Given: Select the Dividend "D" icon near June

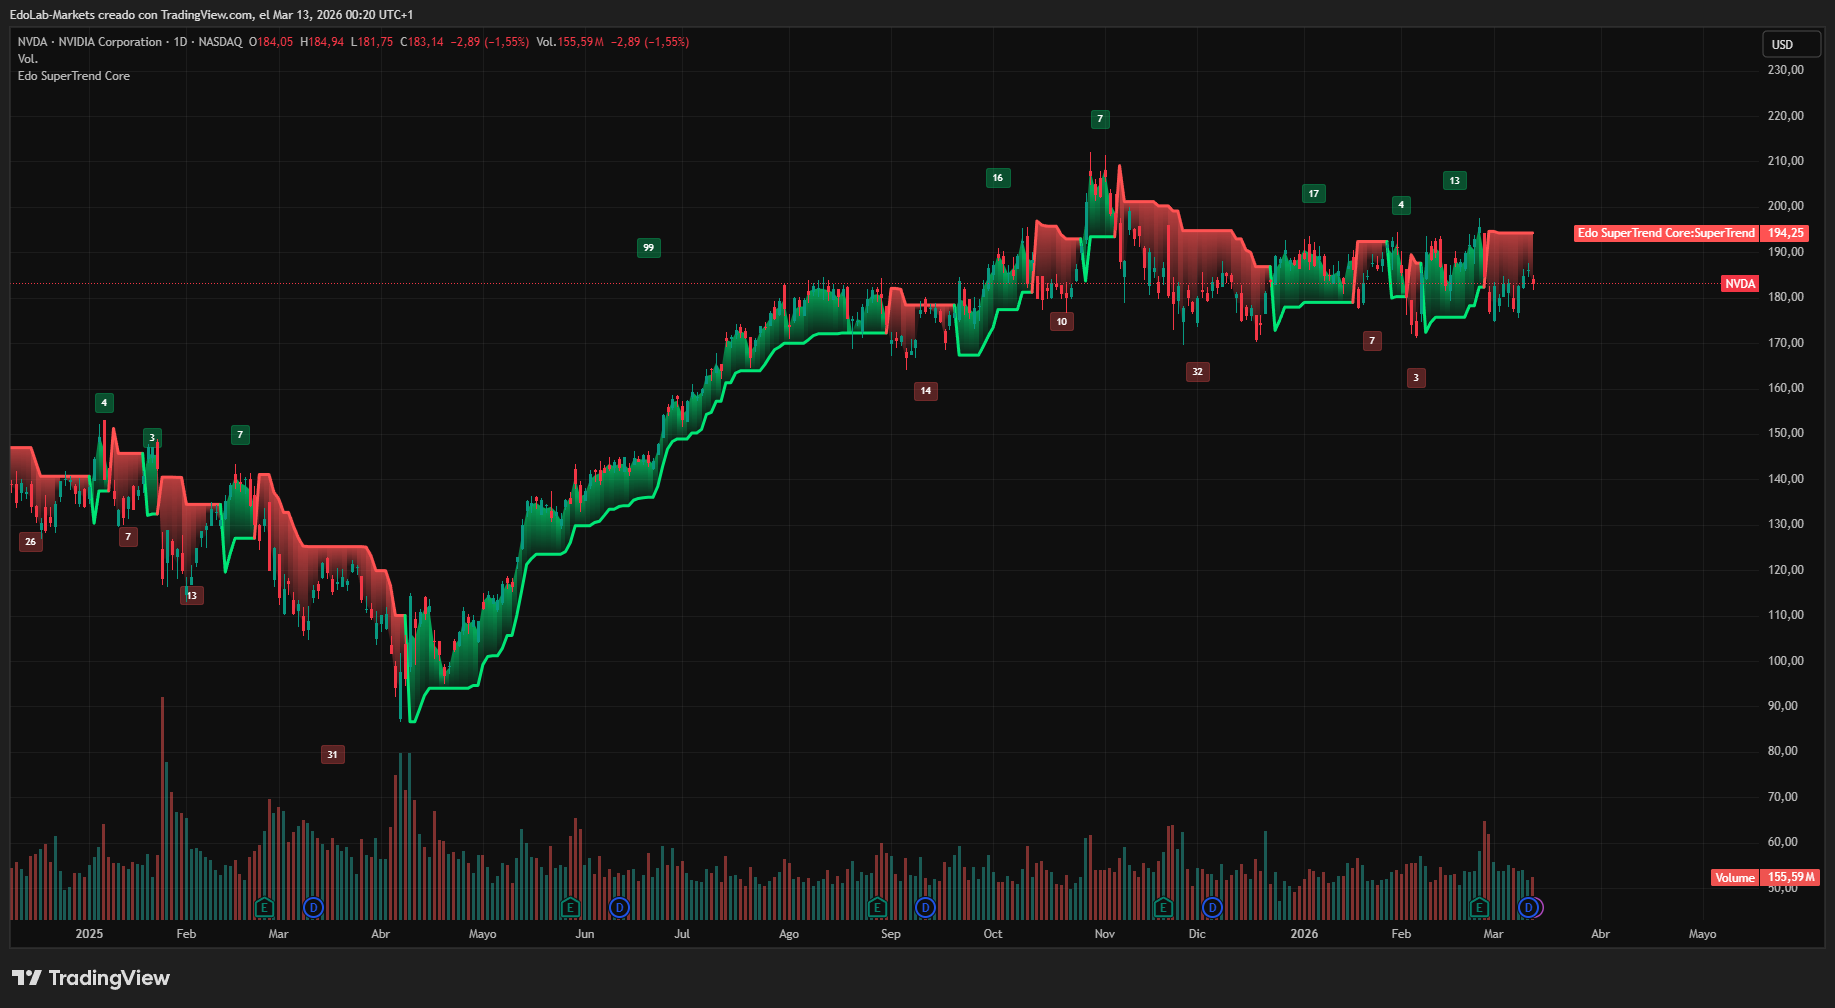Looking at the screenshot, I should click(x=619, y=908).
